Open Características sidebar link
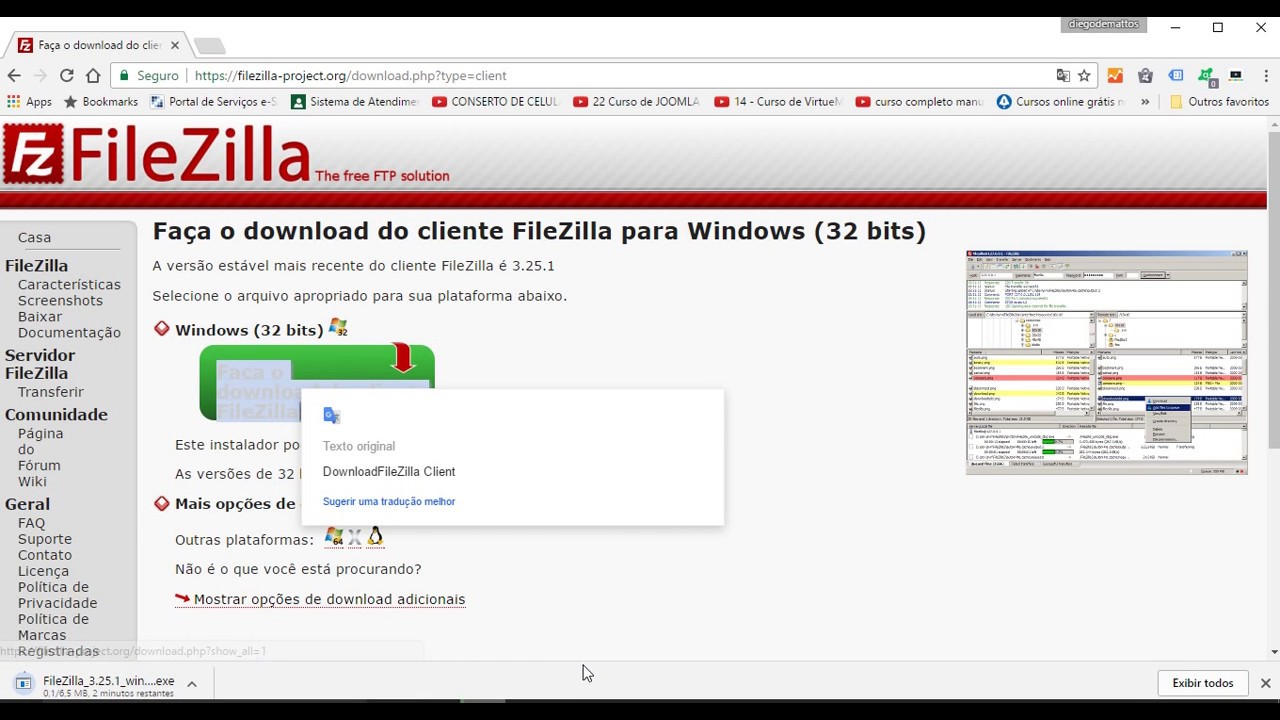Image resolution: width=1280 pixels, height=720 pixels. point(69,284)
